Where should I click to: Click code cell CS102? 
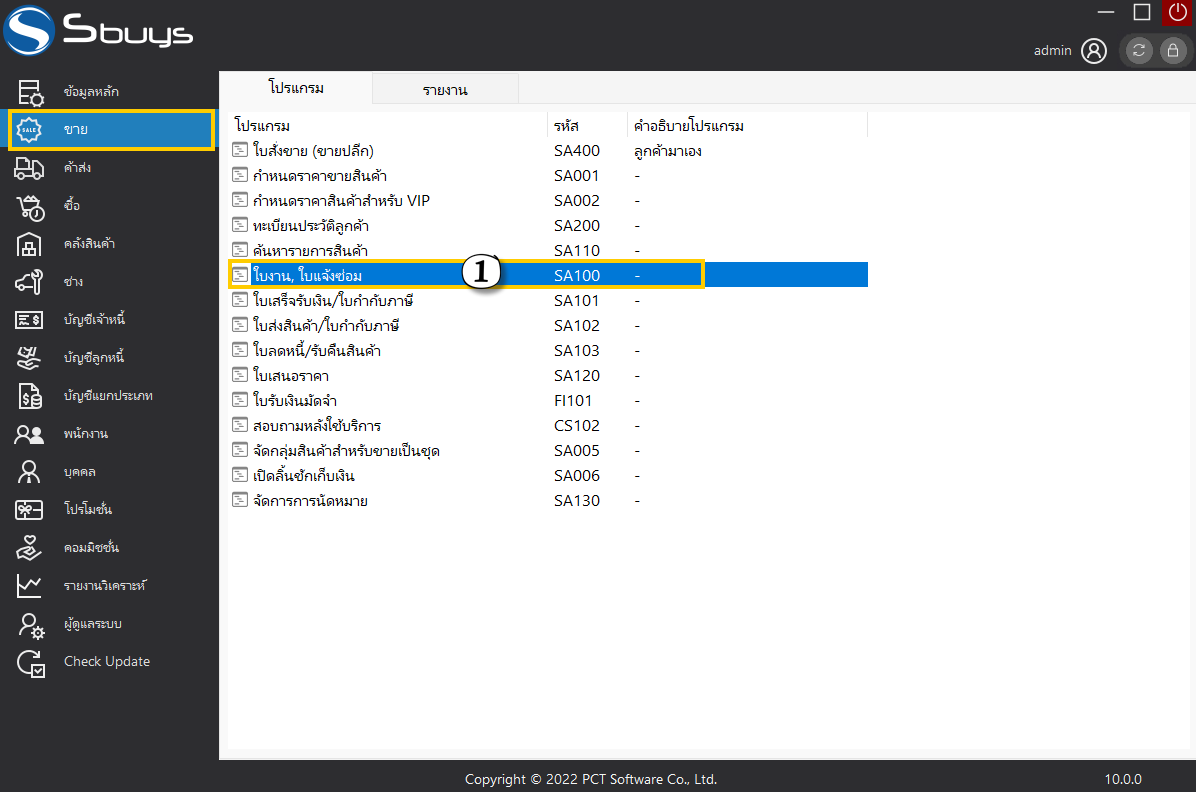pos(577,425)
